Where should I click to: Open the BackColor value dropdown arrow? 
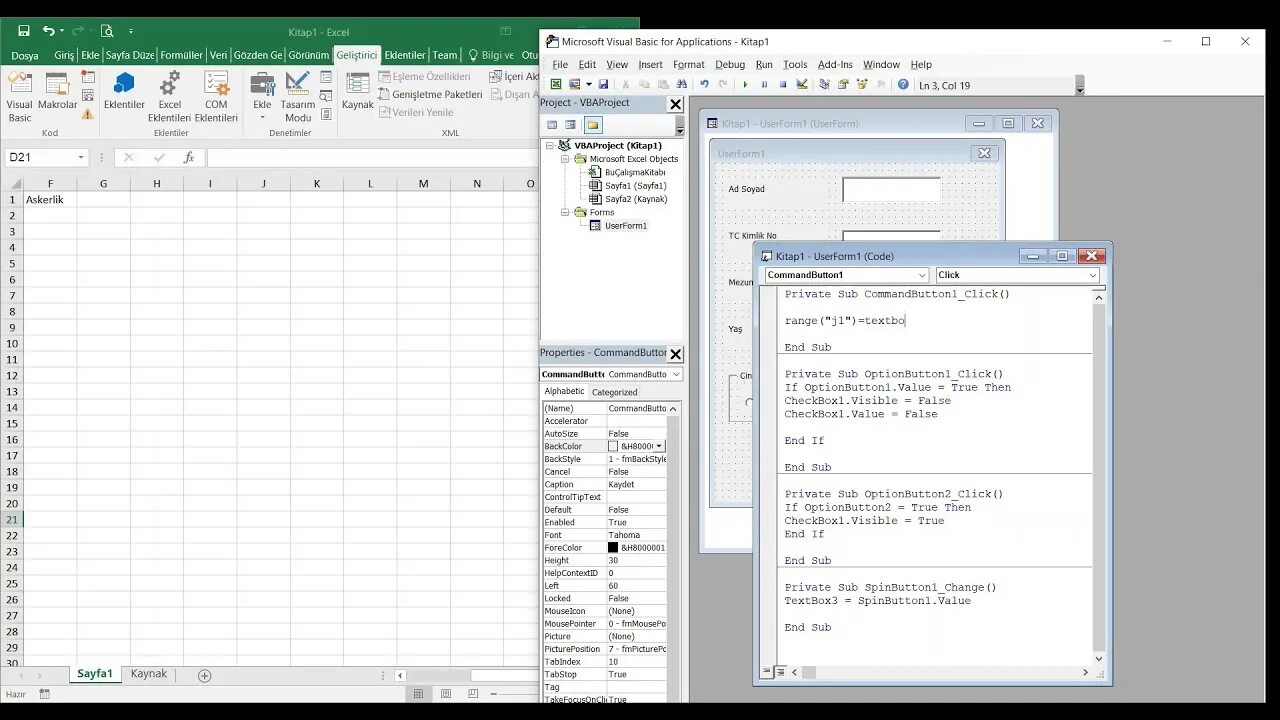click(658, 446)
